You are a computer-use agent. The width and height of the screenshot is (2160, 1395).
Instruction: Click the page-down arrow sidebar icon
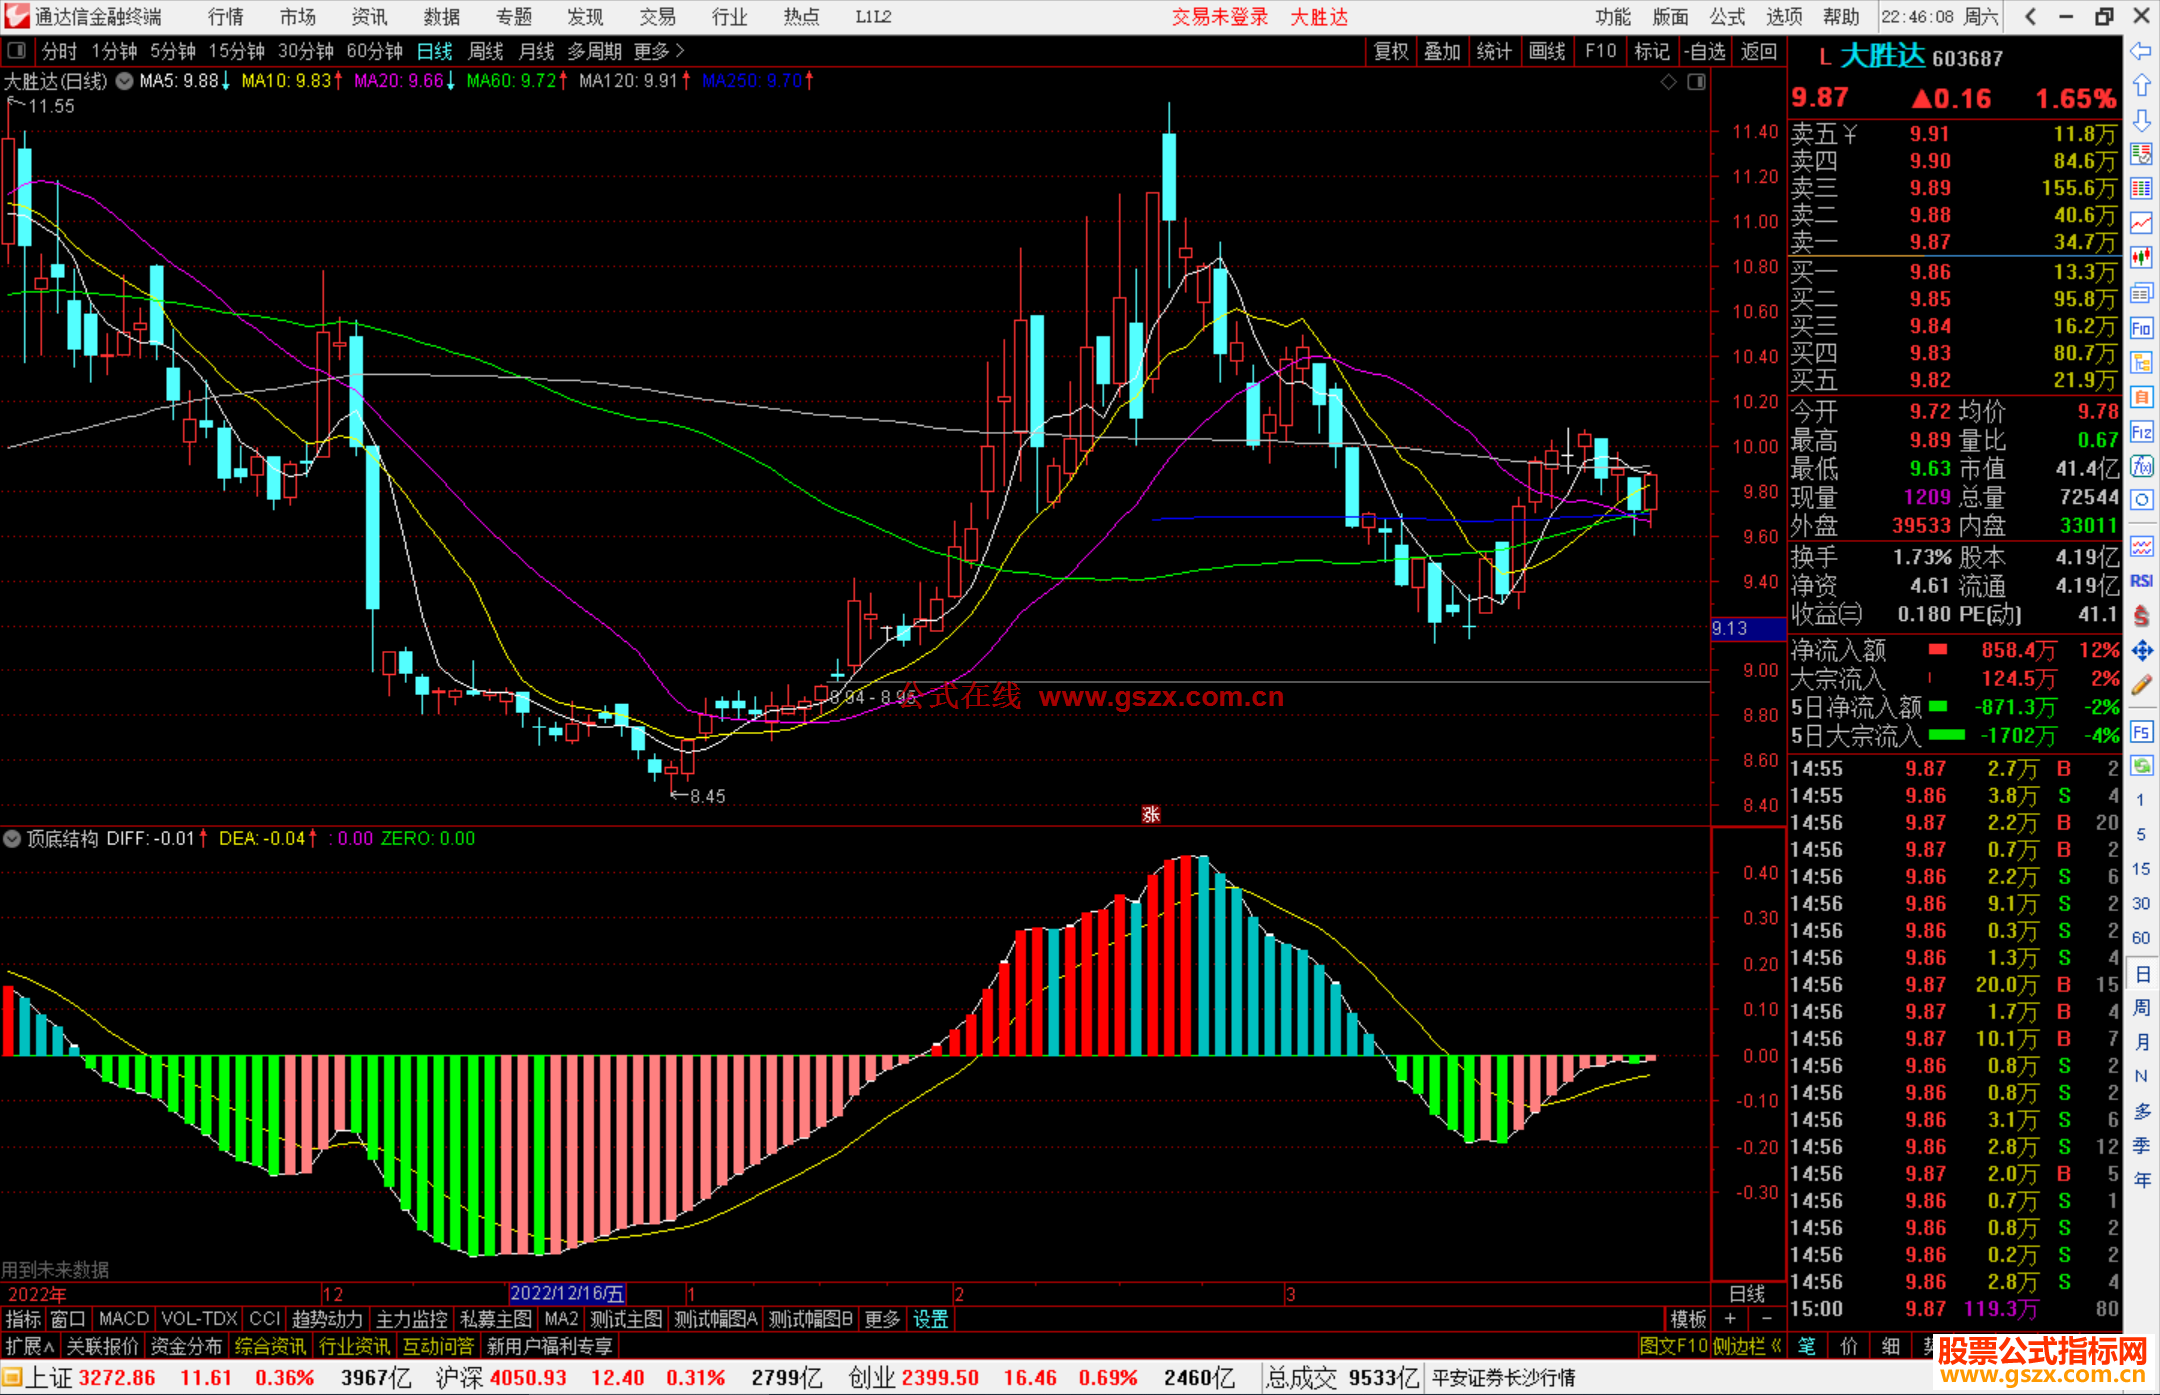(2141, 120)
